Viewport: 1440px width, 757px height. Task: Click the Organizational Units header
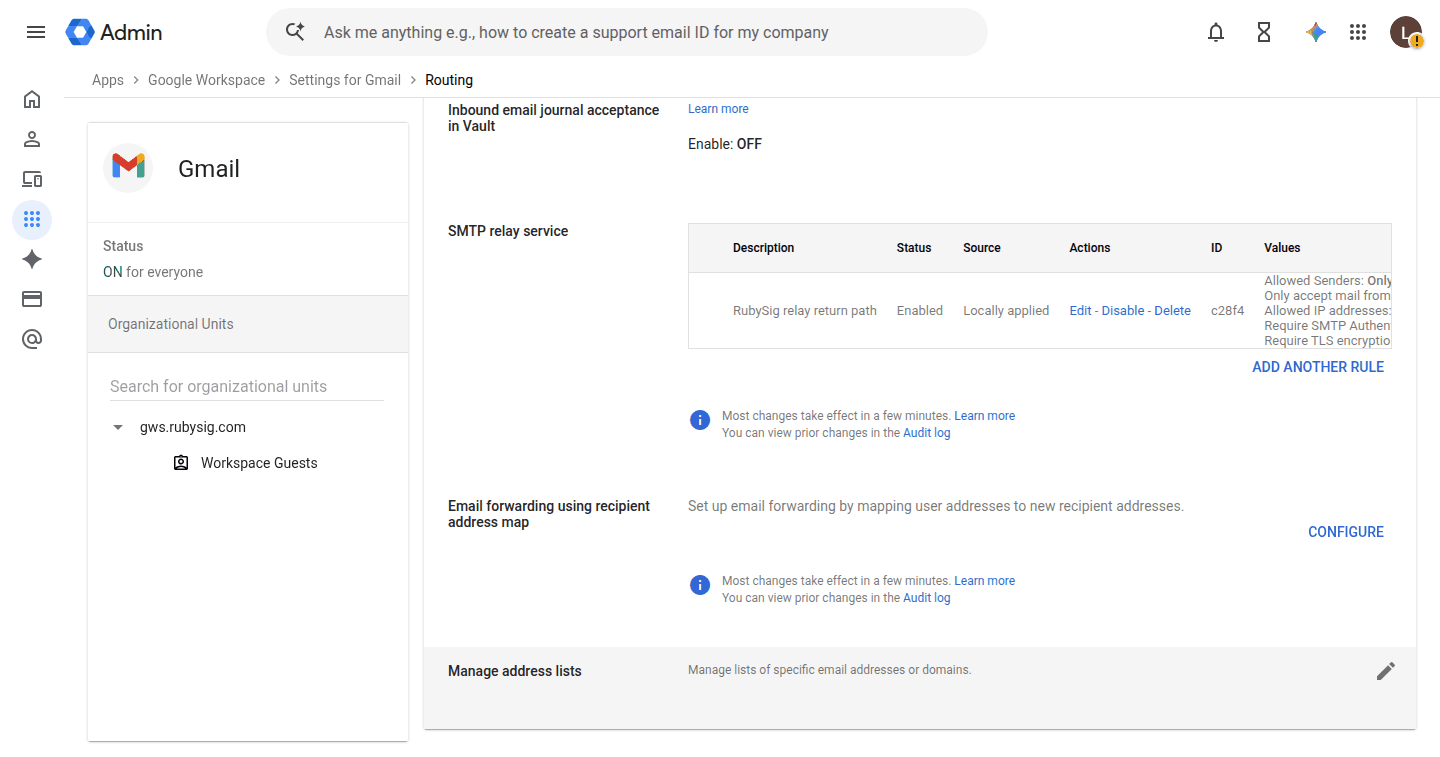tap(248, 324)
